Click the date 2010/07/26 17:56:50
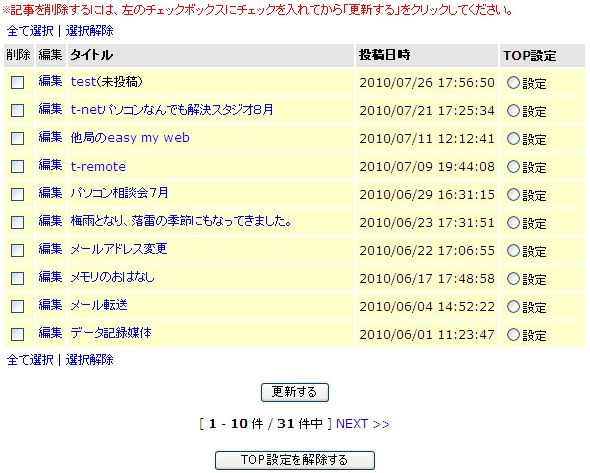Image resolution: width=590 pixels, height=473 pixels. 427,83
